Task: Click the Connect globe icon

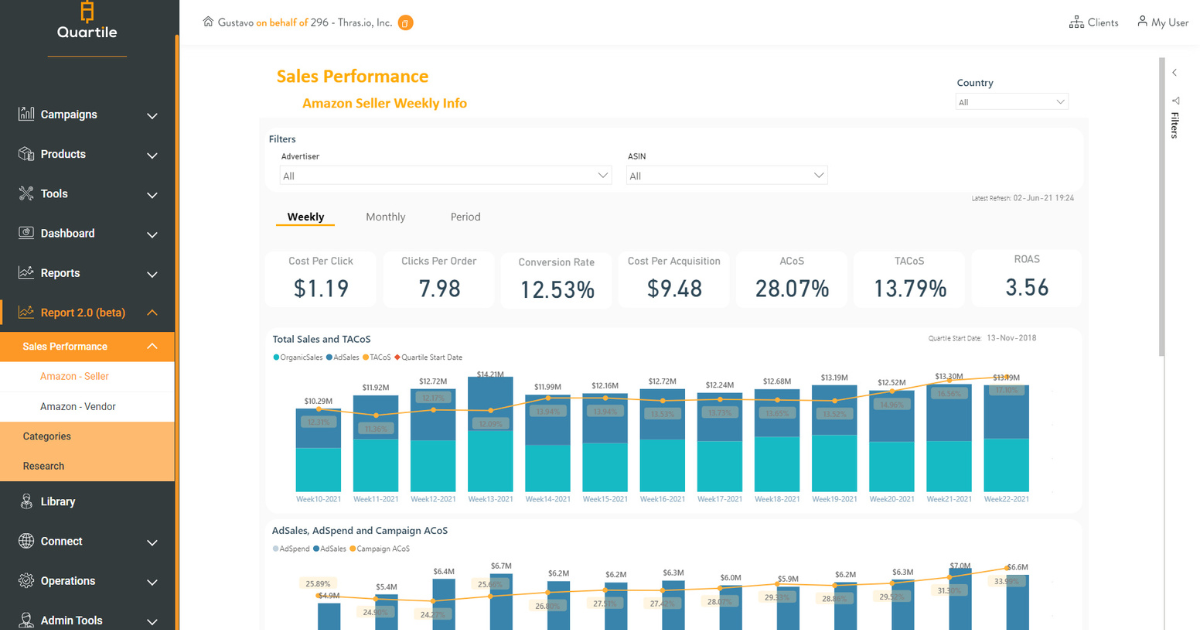Action: tap(26, 541)
